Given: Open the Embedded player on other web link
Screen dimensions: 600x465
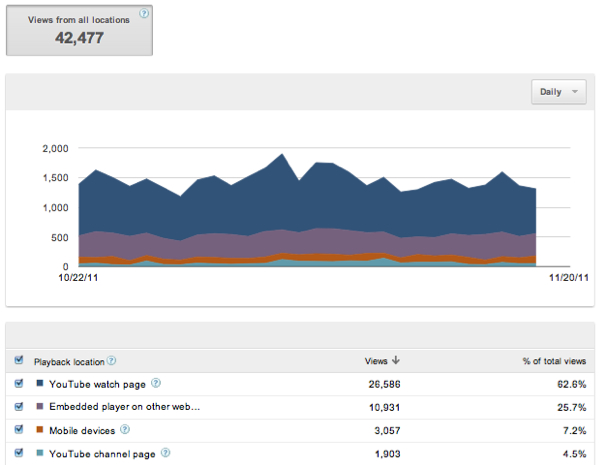Looking at the screenshot, I should [125, 407].
